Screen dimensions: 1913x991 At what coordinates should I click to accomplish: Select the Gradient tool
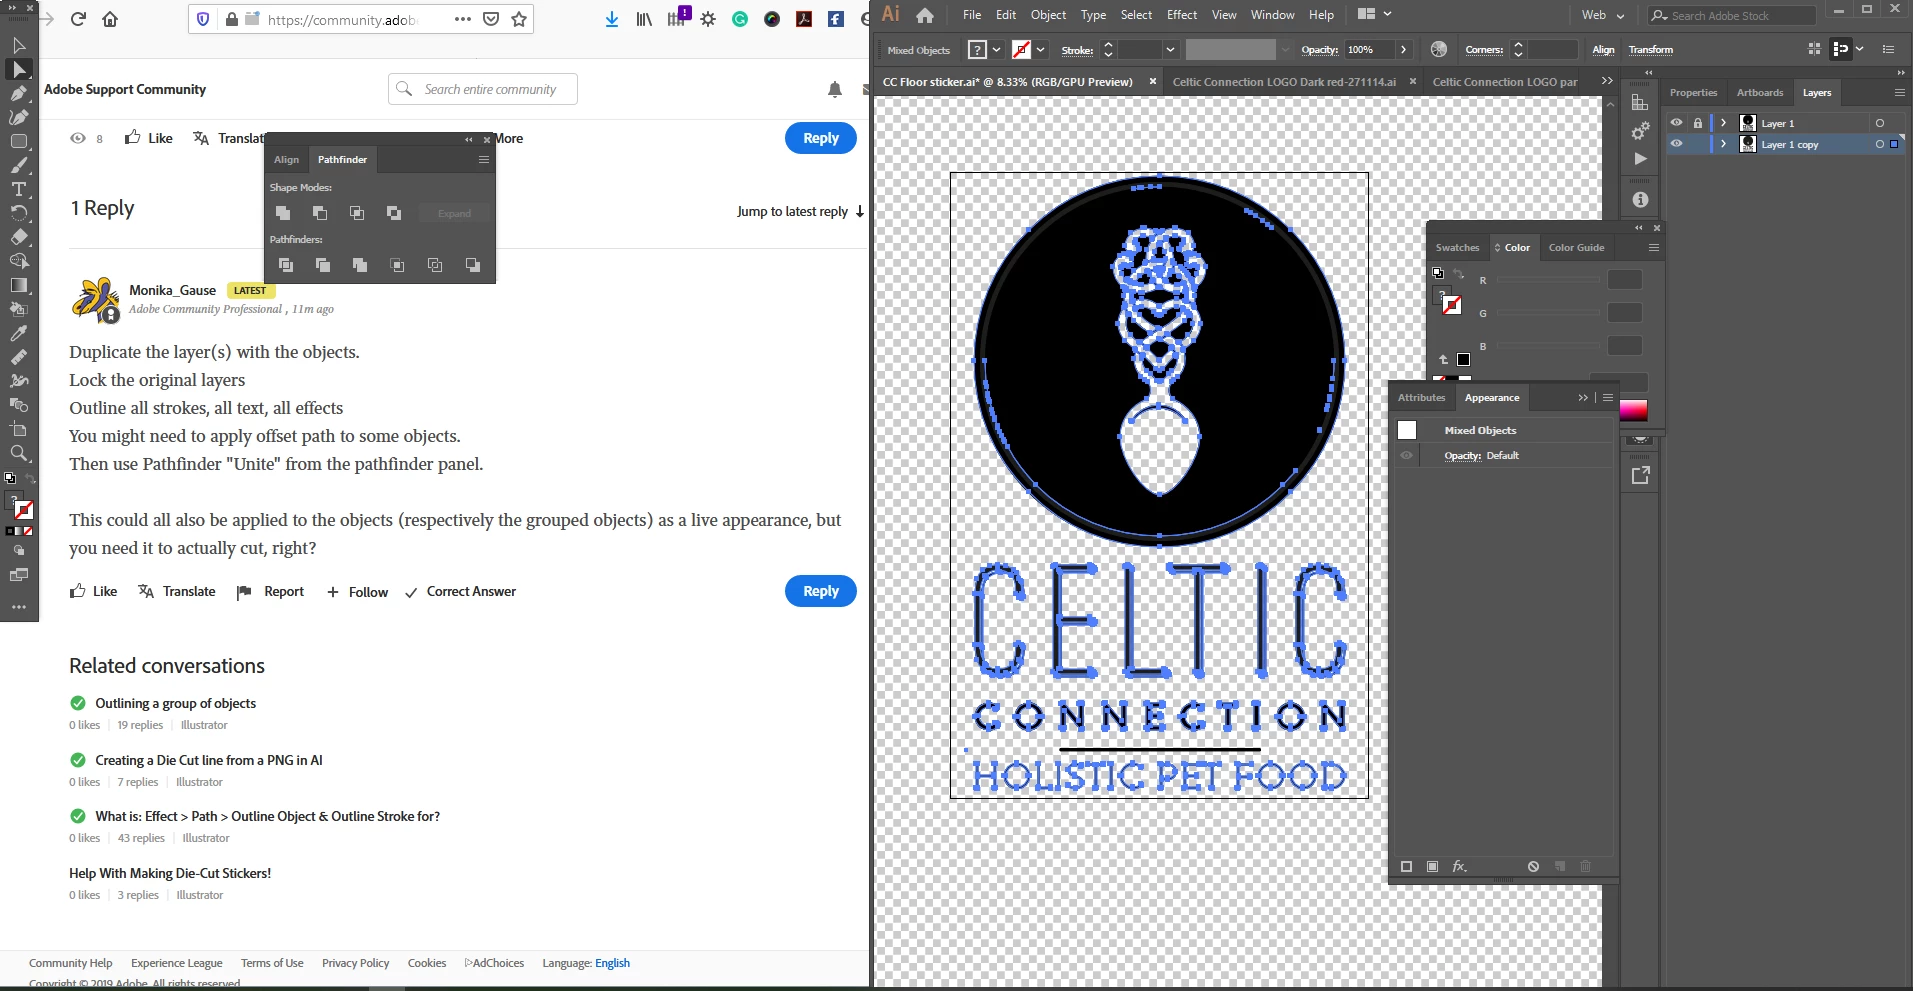coord(19,285)
